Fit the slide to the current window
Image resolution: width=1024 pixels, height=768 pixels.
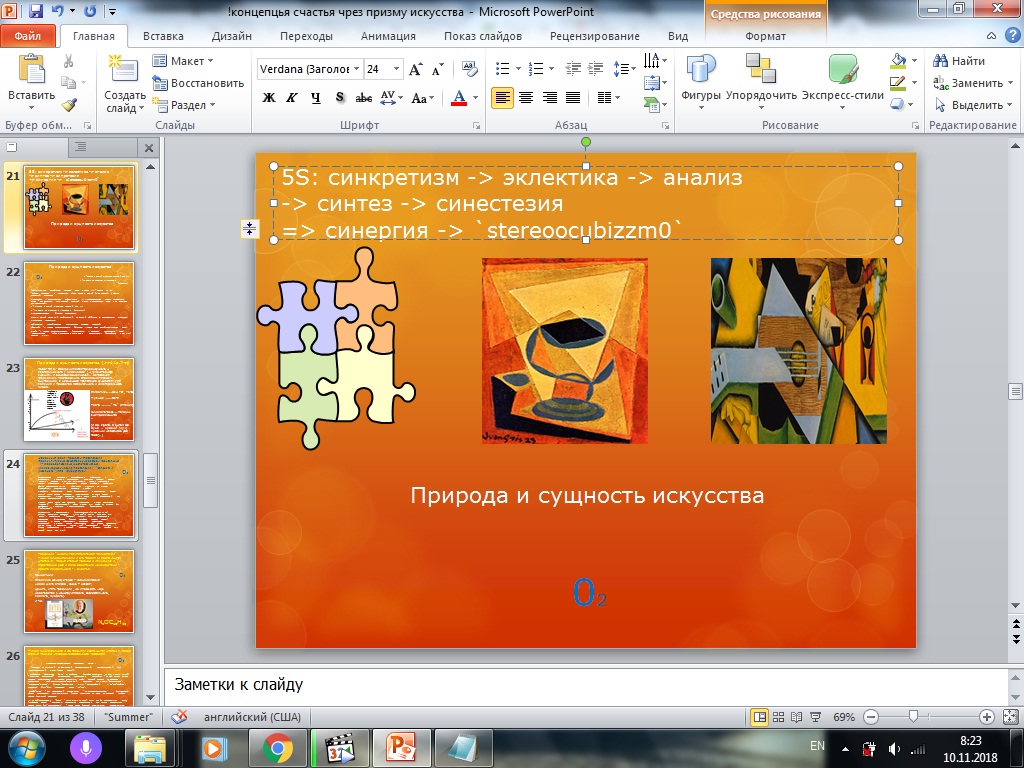coord(1010,717)
